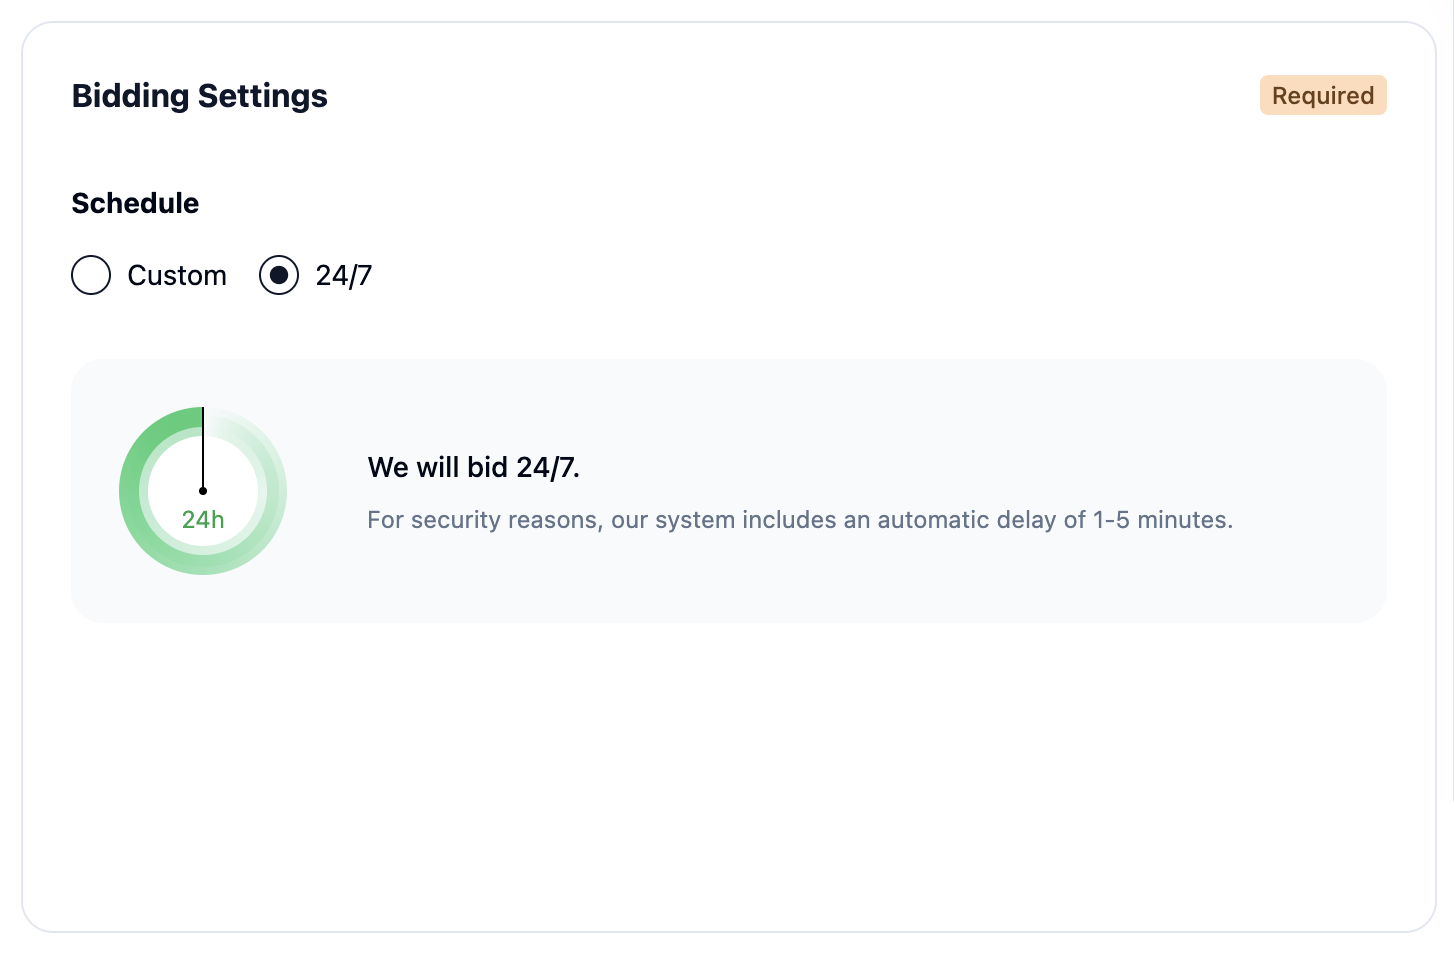Click the clock hand inside the dial
Image resolution: width=1454 pixels, height=954 pixels.
pos(203,450)
